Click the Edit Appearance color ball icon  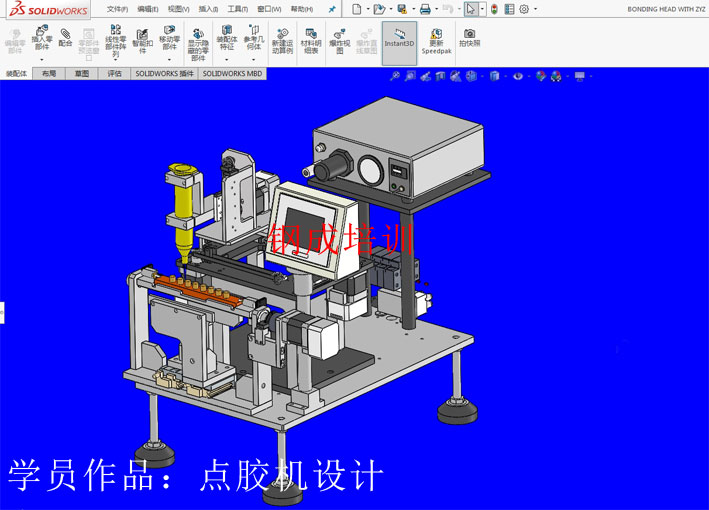tap(541, 76)
